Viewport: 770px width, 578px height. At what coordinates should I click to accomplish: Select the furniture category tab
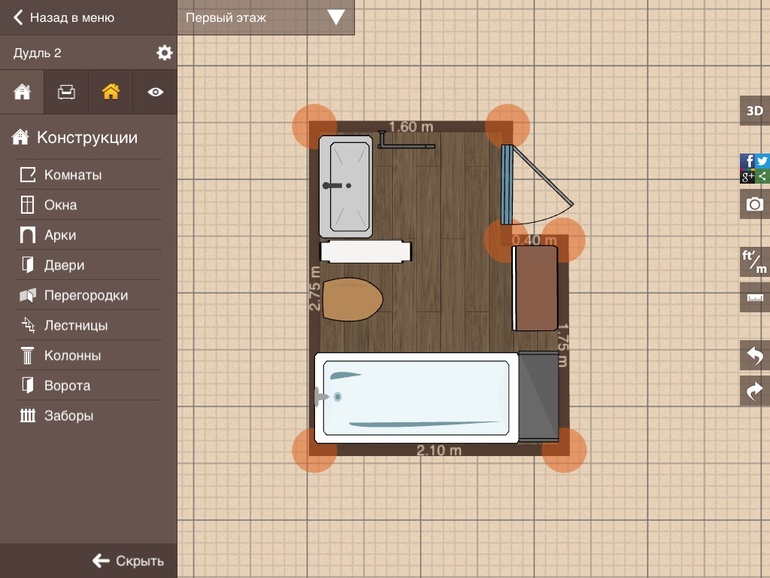point(66,92)
